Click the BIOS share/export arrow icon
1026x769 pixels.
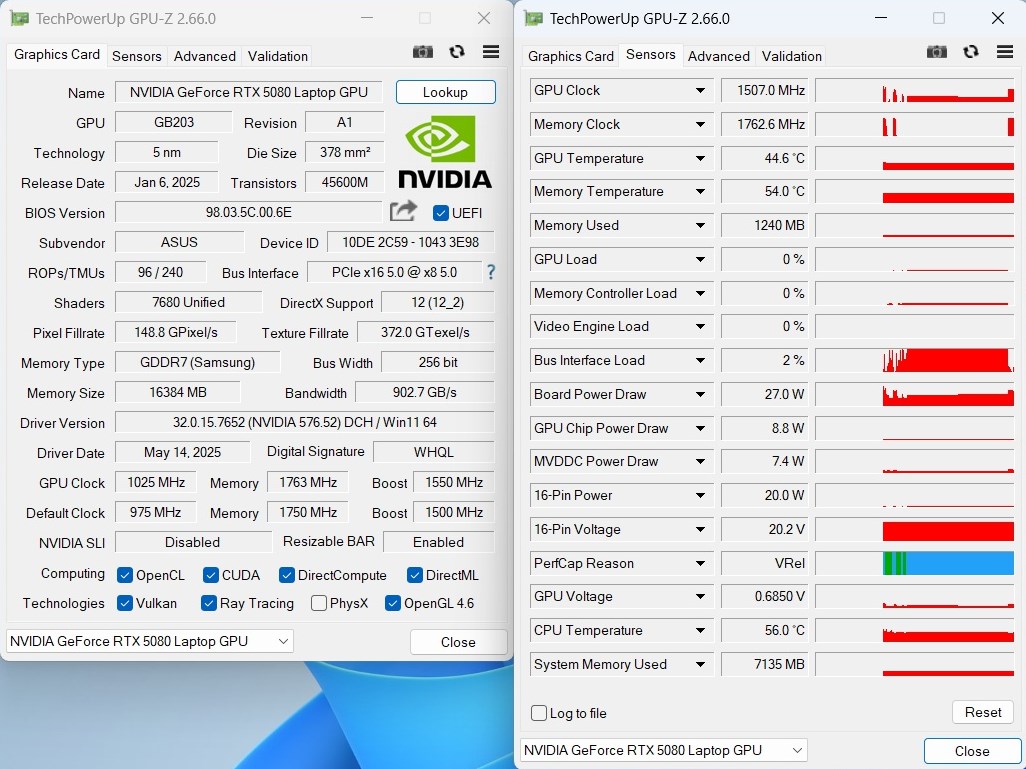pyautogui.click(x=403, y=211)
